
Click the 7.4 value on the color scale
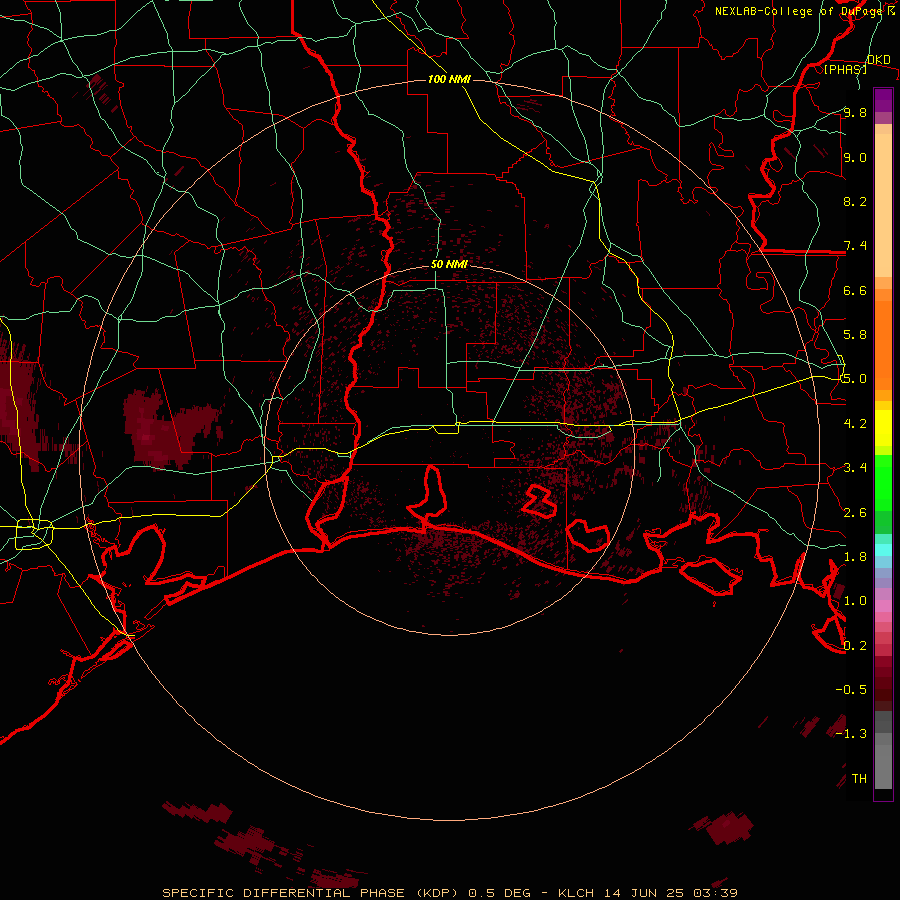point(855,246)
